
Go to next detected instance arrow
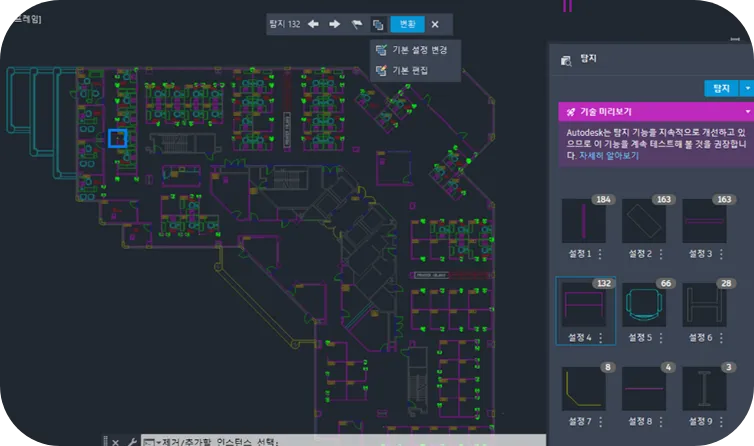coord(335,24)
